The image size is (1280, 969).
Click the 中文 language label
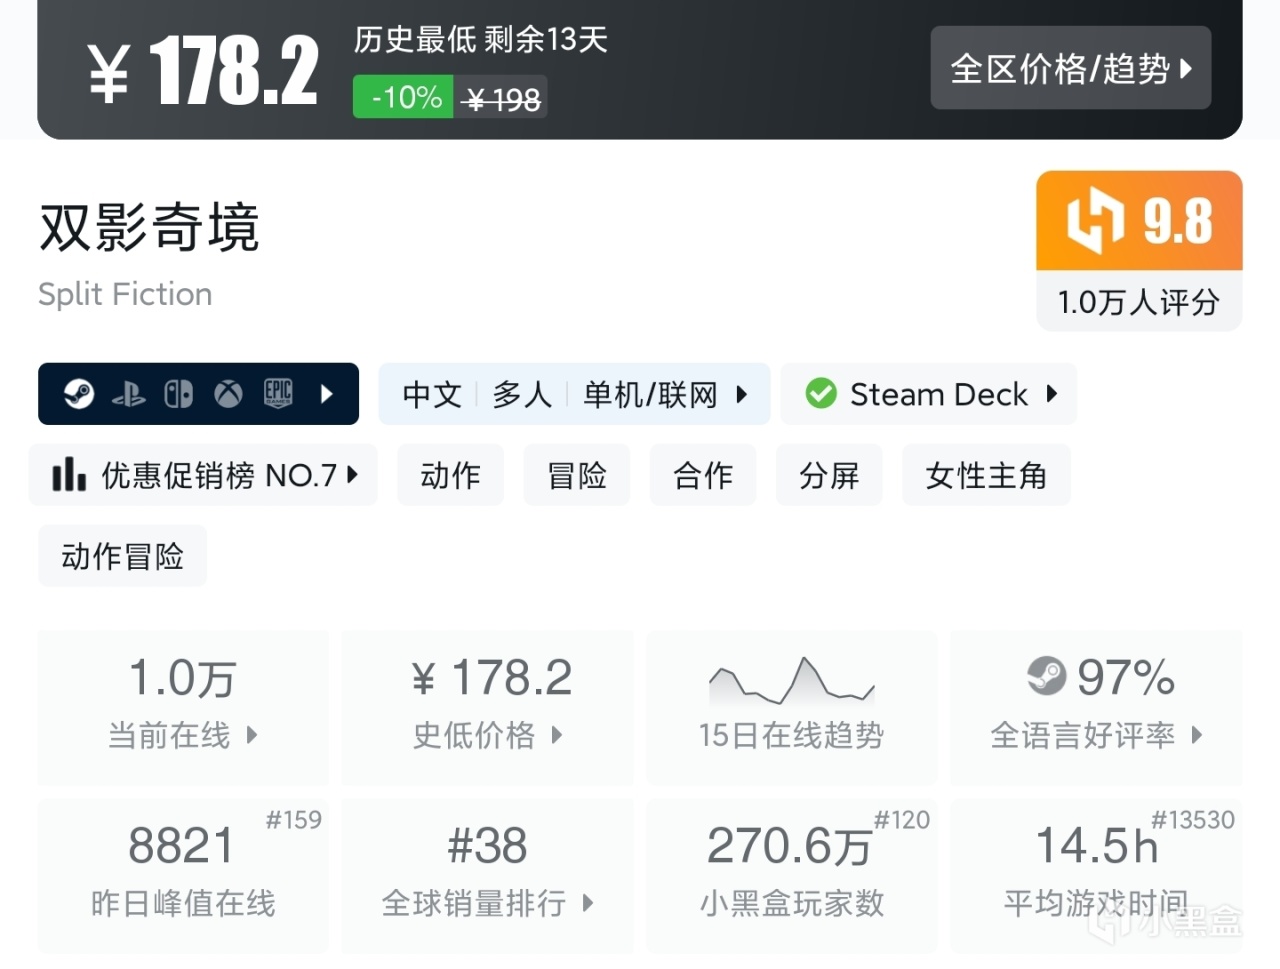[x=432, y=394]
